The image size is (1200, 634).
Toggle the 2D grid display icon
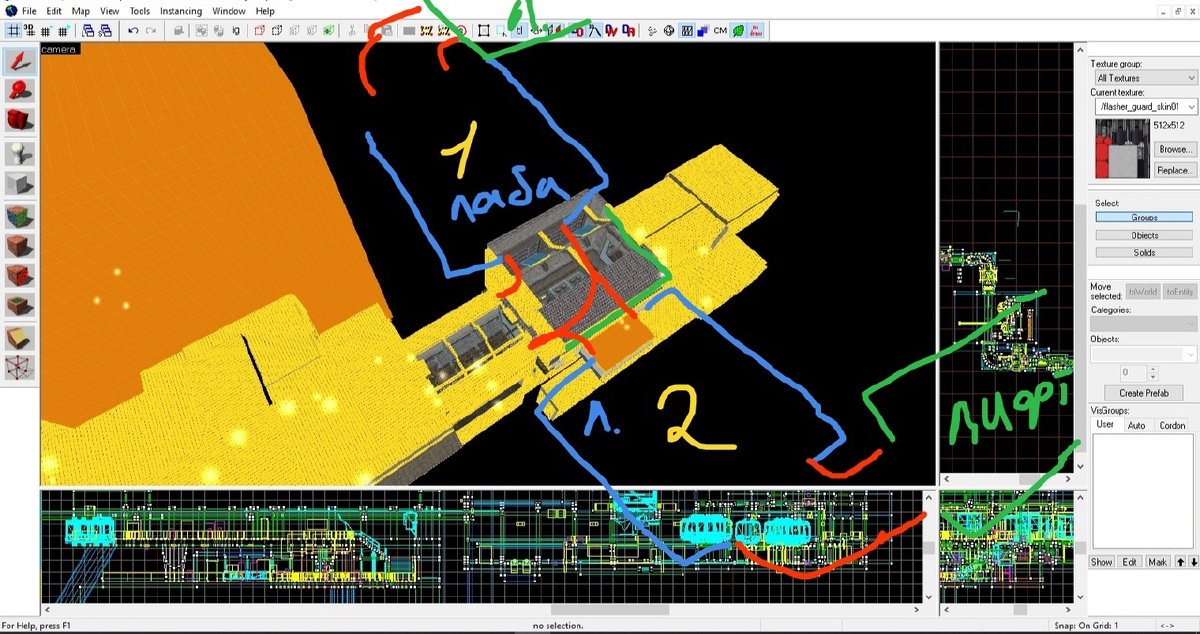pos(14,31)
